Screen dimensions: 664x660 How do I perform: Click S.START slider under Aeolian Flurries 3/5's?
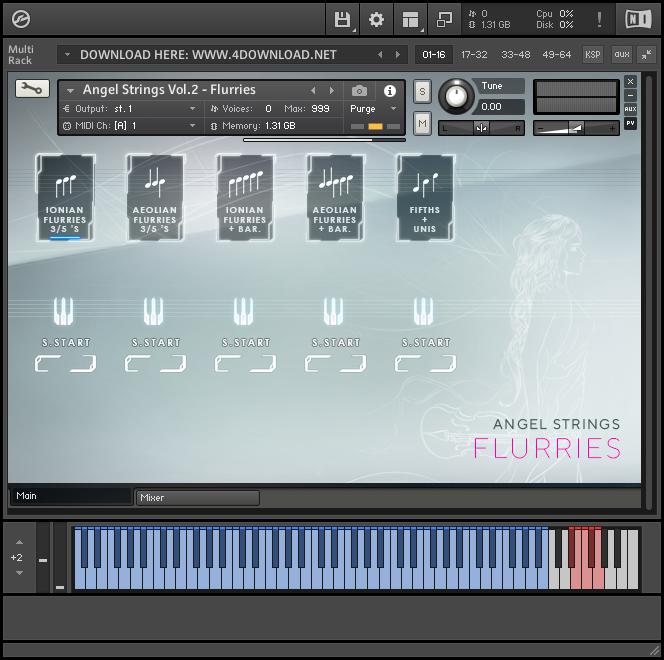tap(155, 363)
